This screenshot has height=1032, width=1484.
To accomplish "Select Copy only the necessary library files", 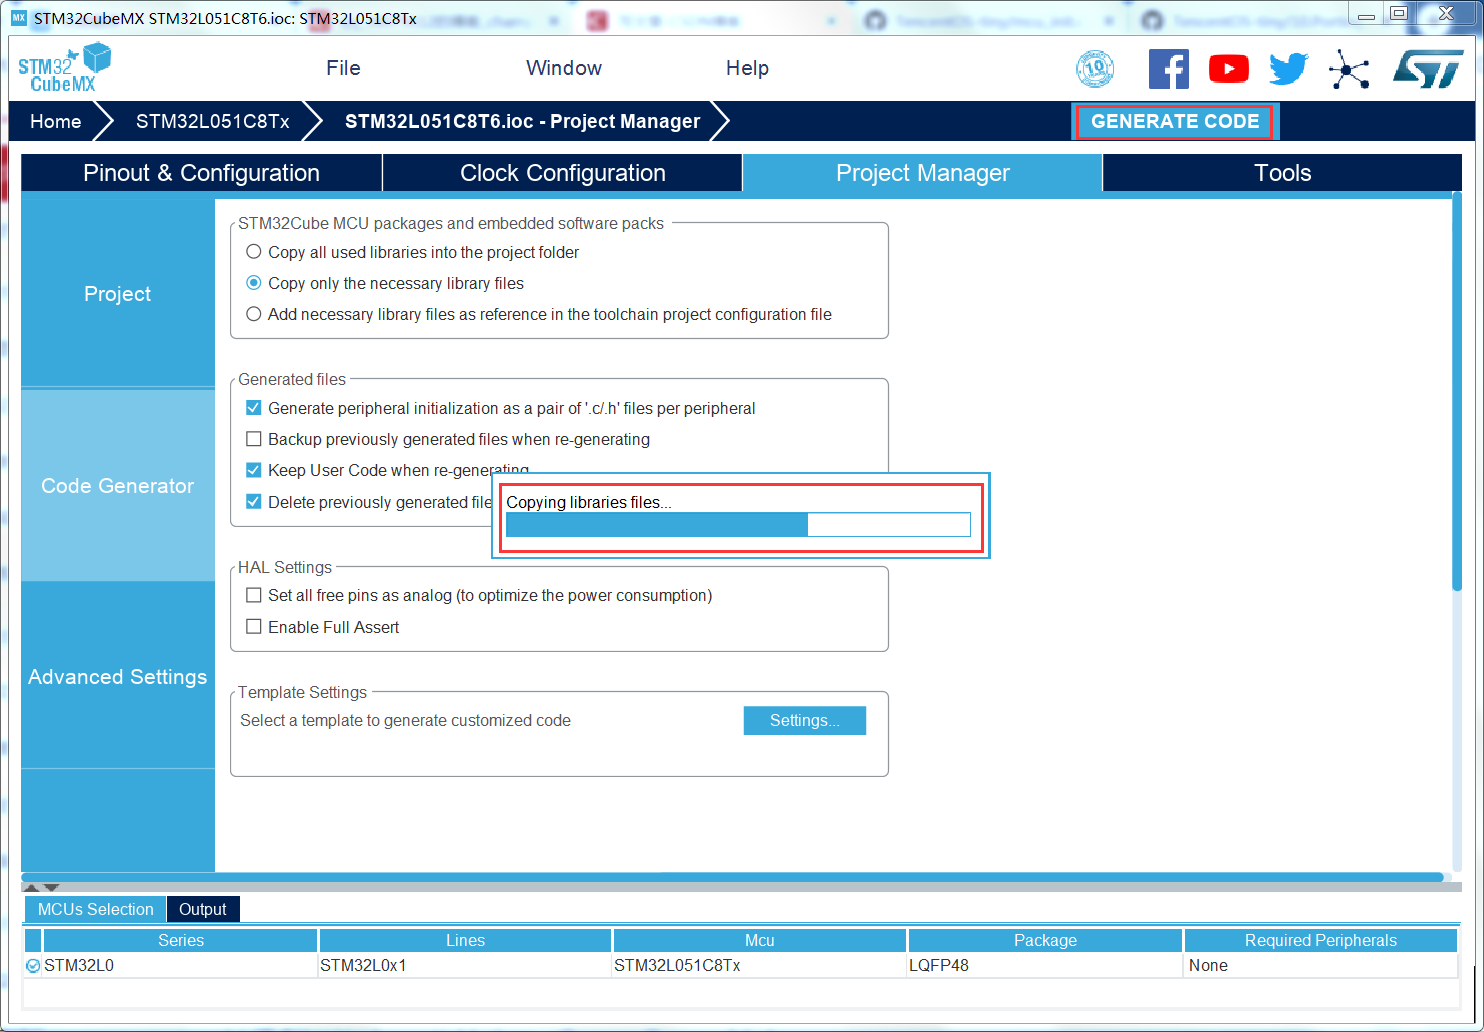I will pyautogui.click(x=254, y=283).
